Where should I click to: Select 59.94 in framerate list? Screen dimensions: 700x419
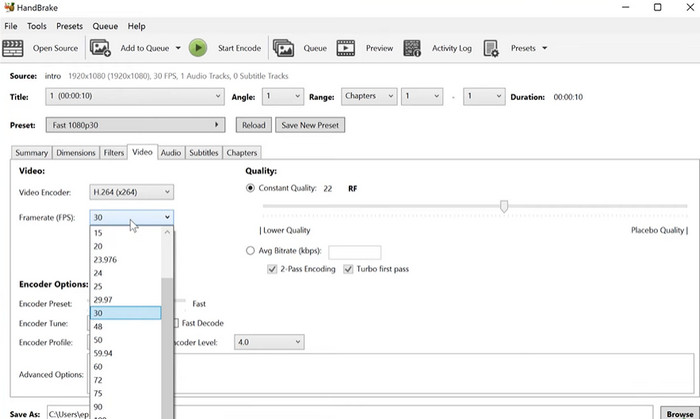tap(125, 353)
